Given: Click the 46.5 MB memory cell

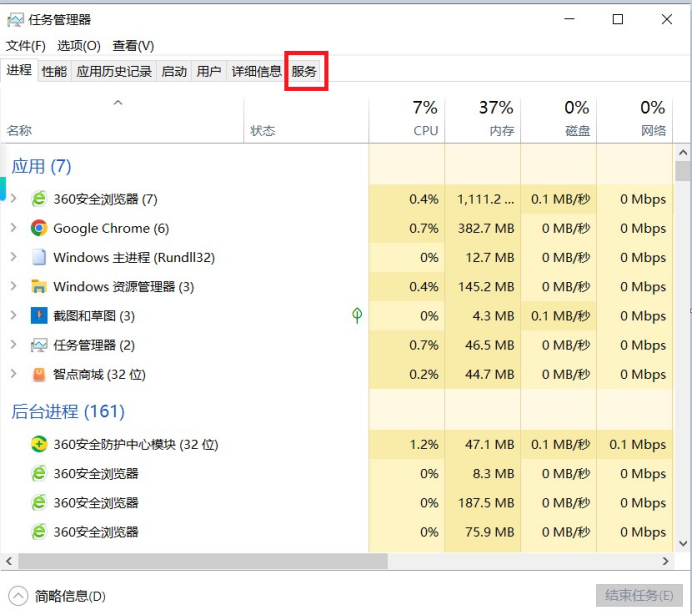Looking at the screenshot, I should tap(483, 345).
